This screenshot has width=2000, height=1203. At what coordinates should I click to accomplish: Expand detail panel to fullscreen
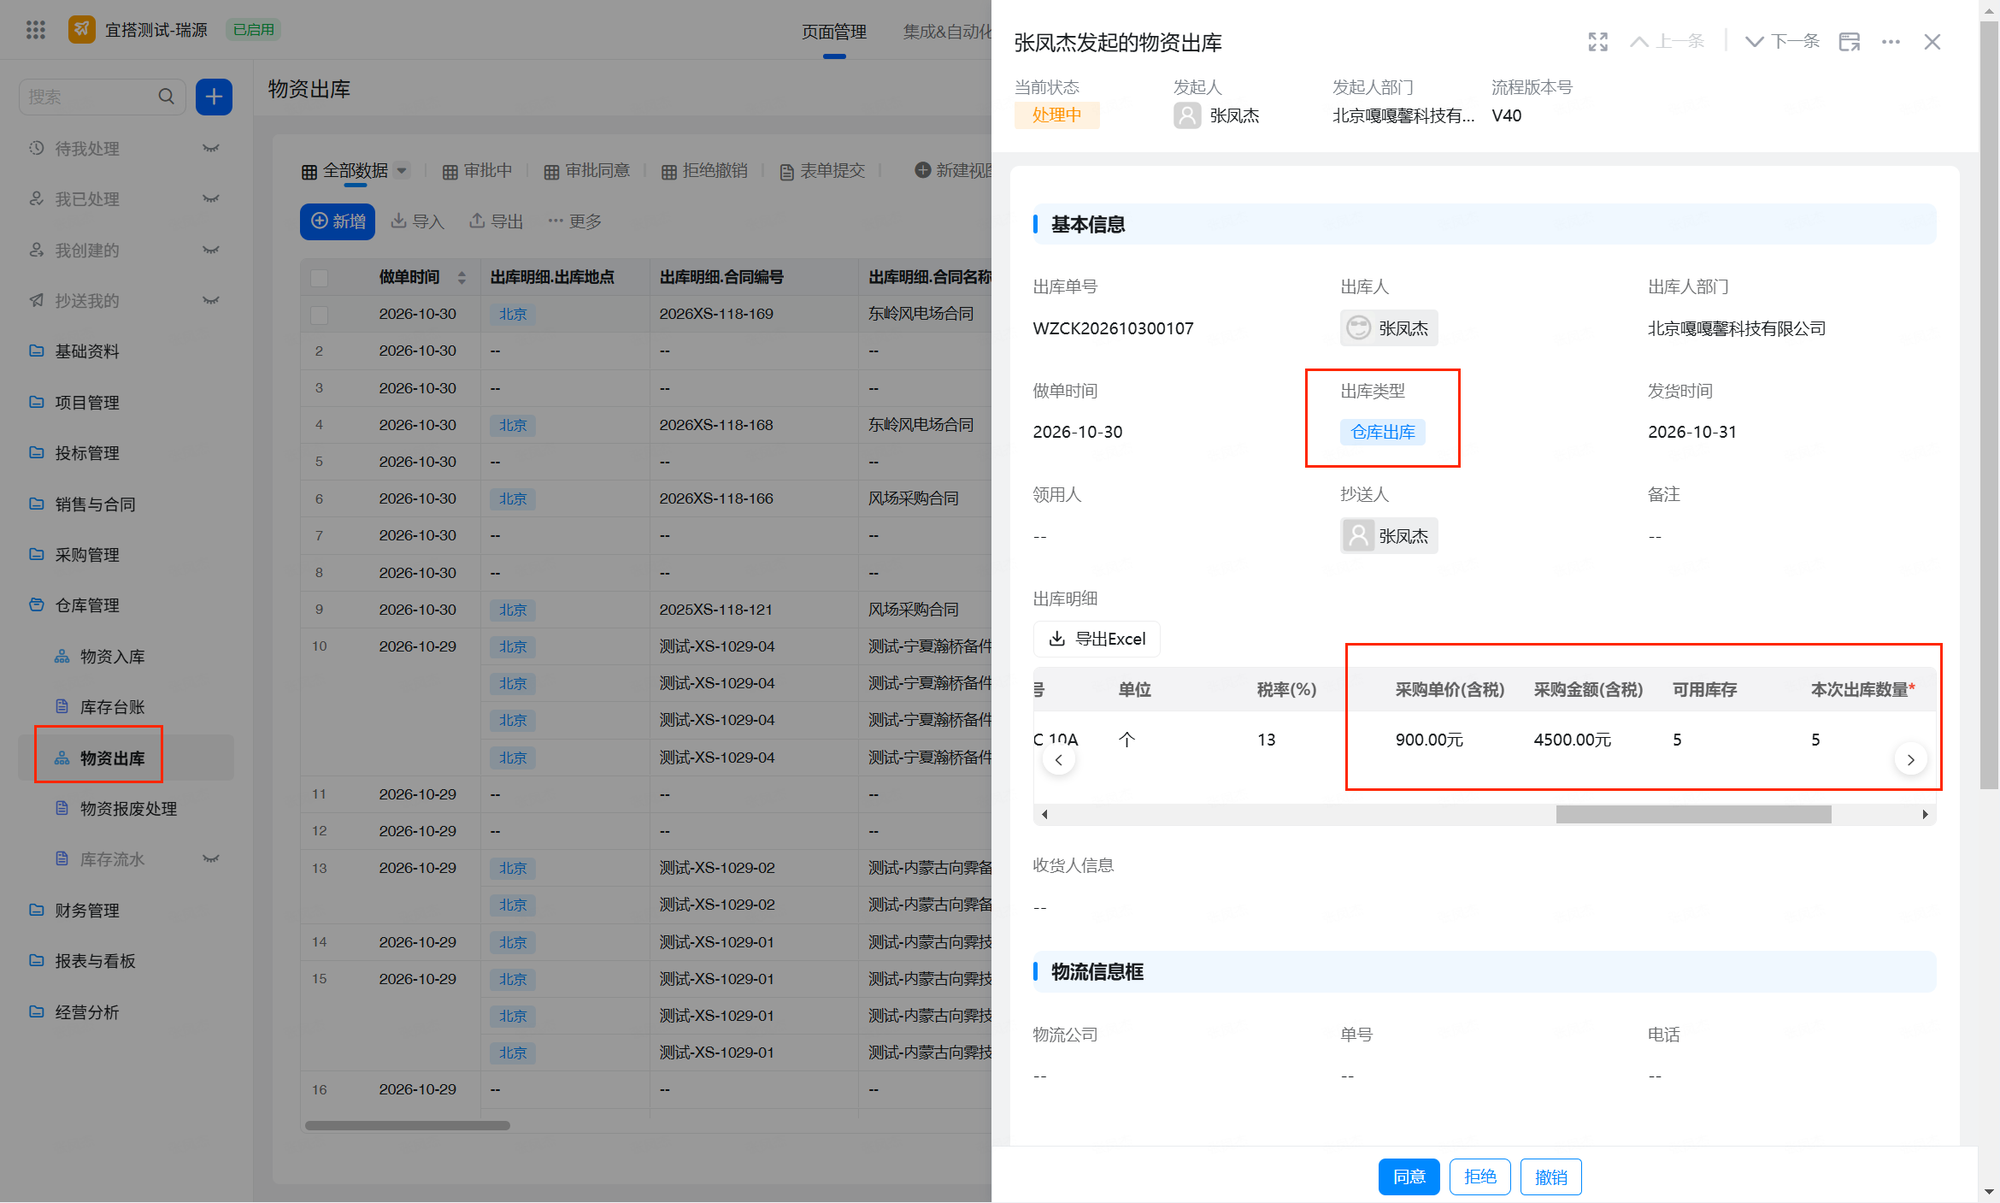(x=1598, y=42)
